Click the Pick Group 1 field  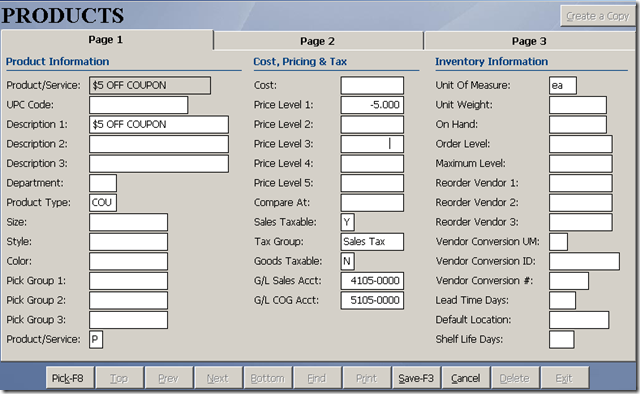coord(128,281)
